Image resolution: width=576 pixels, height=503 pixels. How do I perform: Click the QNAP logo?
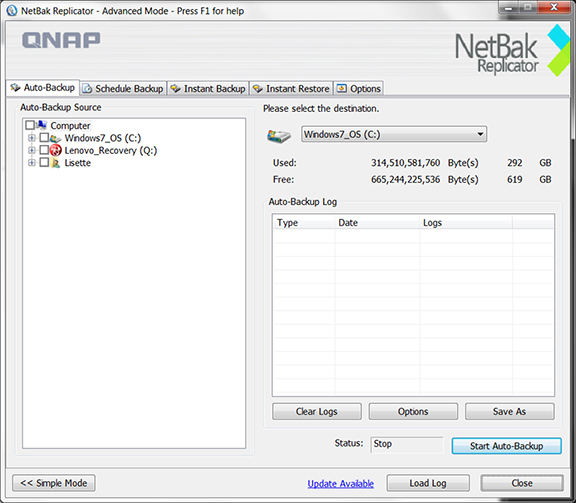pos(61,40)
